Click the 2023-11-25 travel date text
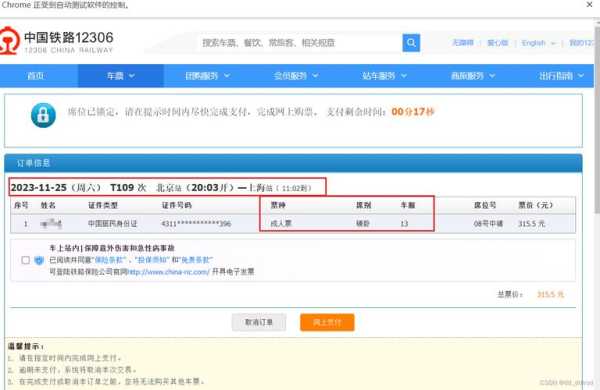Screen dimensions: 600x390 (39, 188)
